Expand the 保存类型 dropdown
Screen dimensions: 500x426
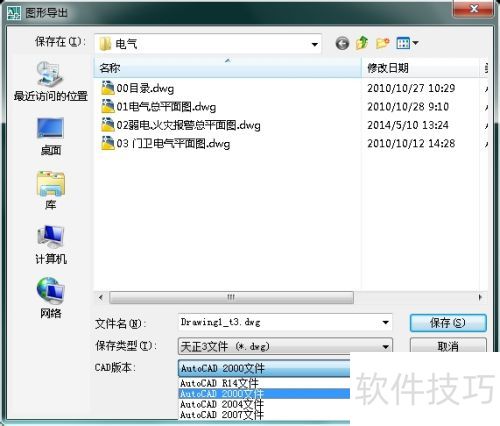tap(385, 347)
